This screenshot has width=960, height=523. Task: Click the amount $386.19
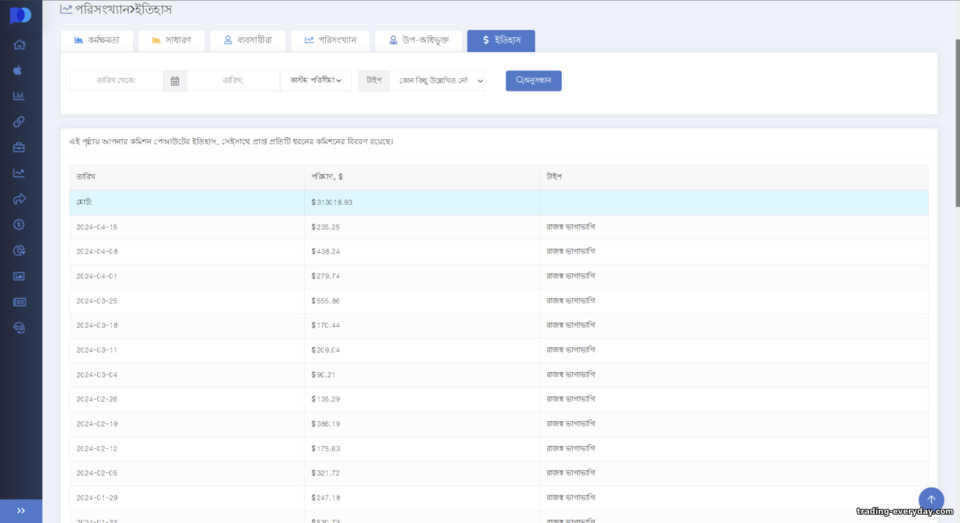[x=326, y=424]
